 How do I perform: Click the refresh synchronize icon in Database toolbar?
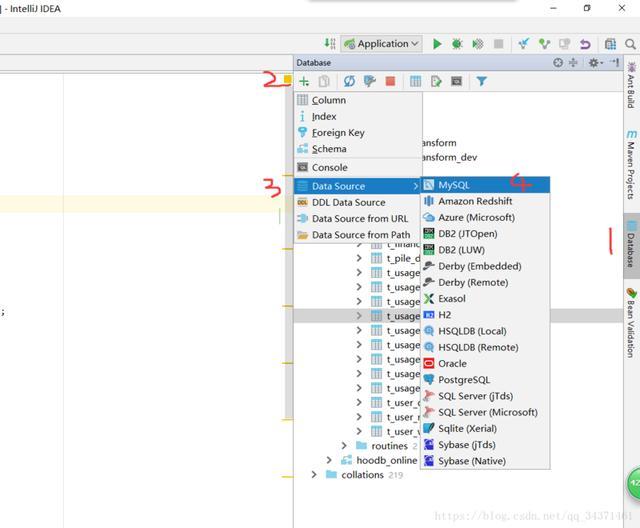point(350,81)
